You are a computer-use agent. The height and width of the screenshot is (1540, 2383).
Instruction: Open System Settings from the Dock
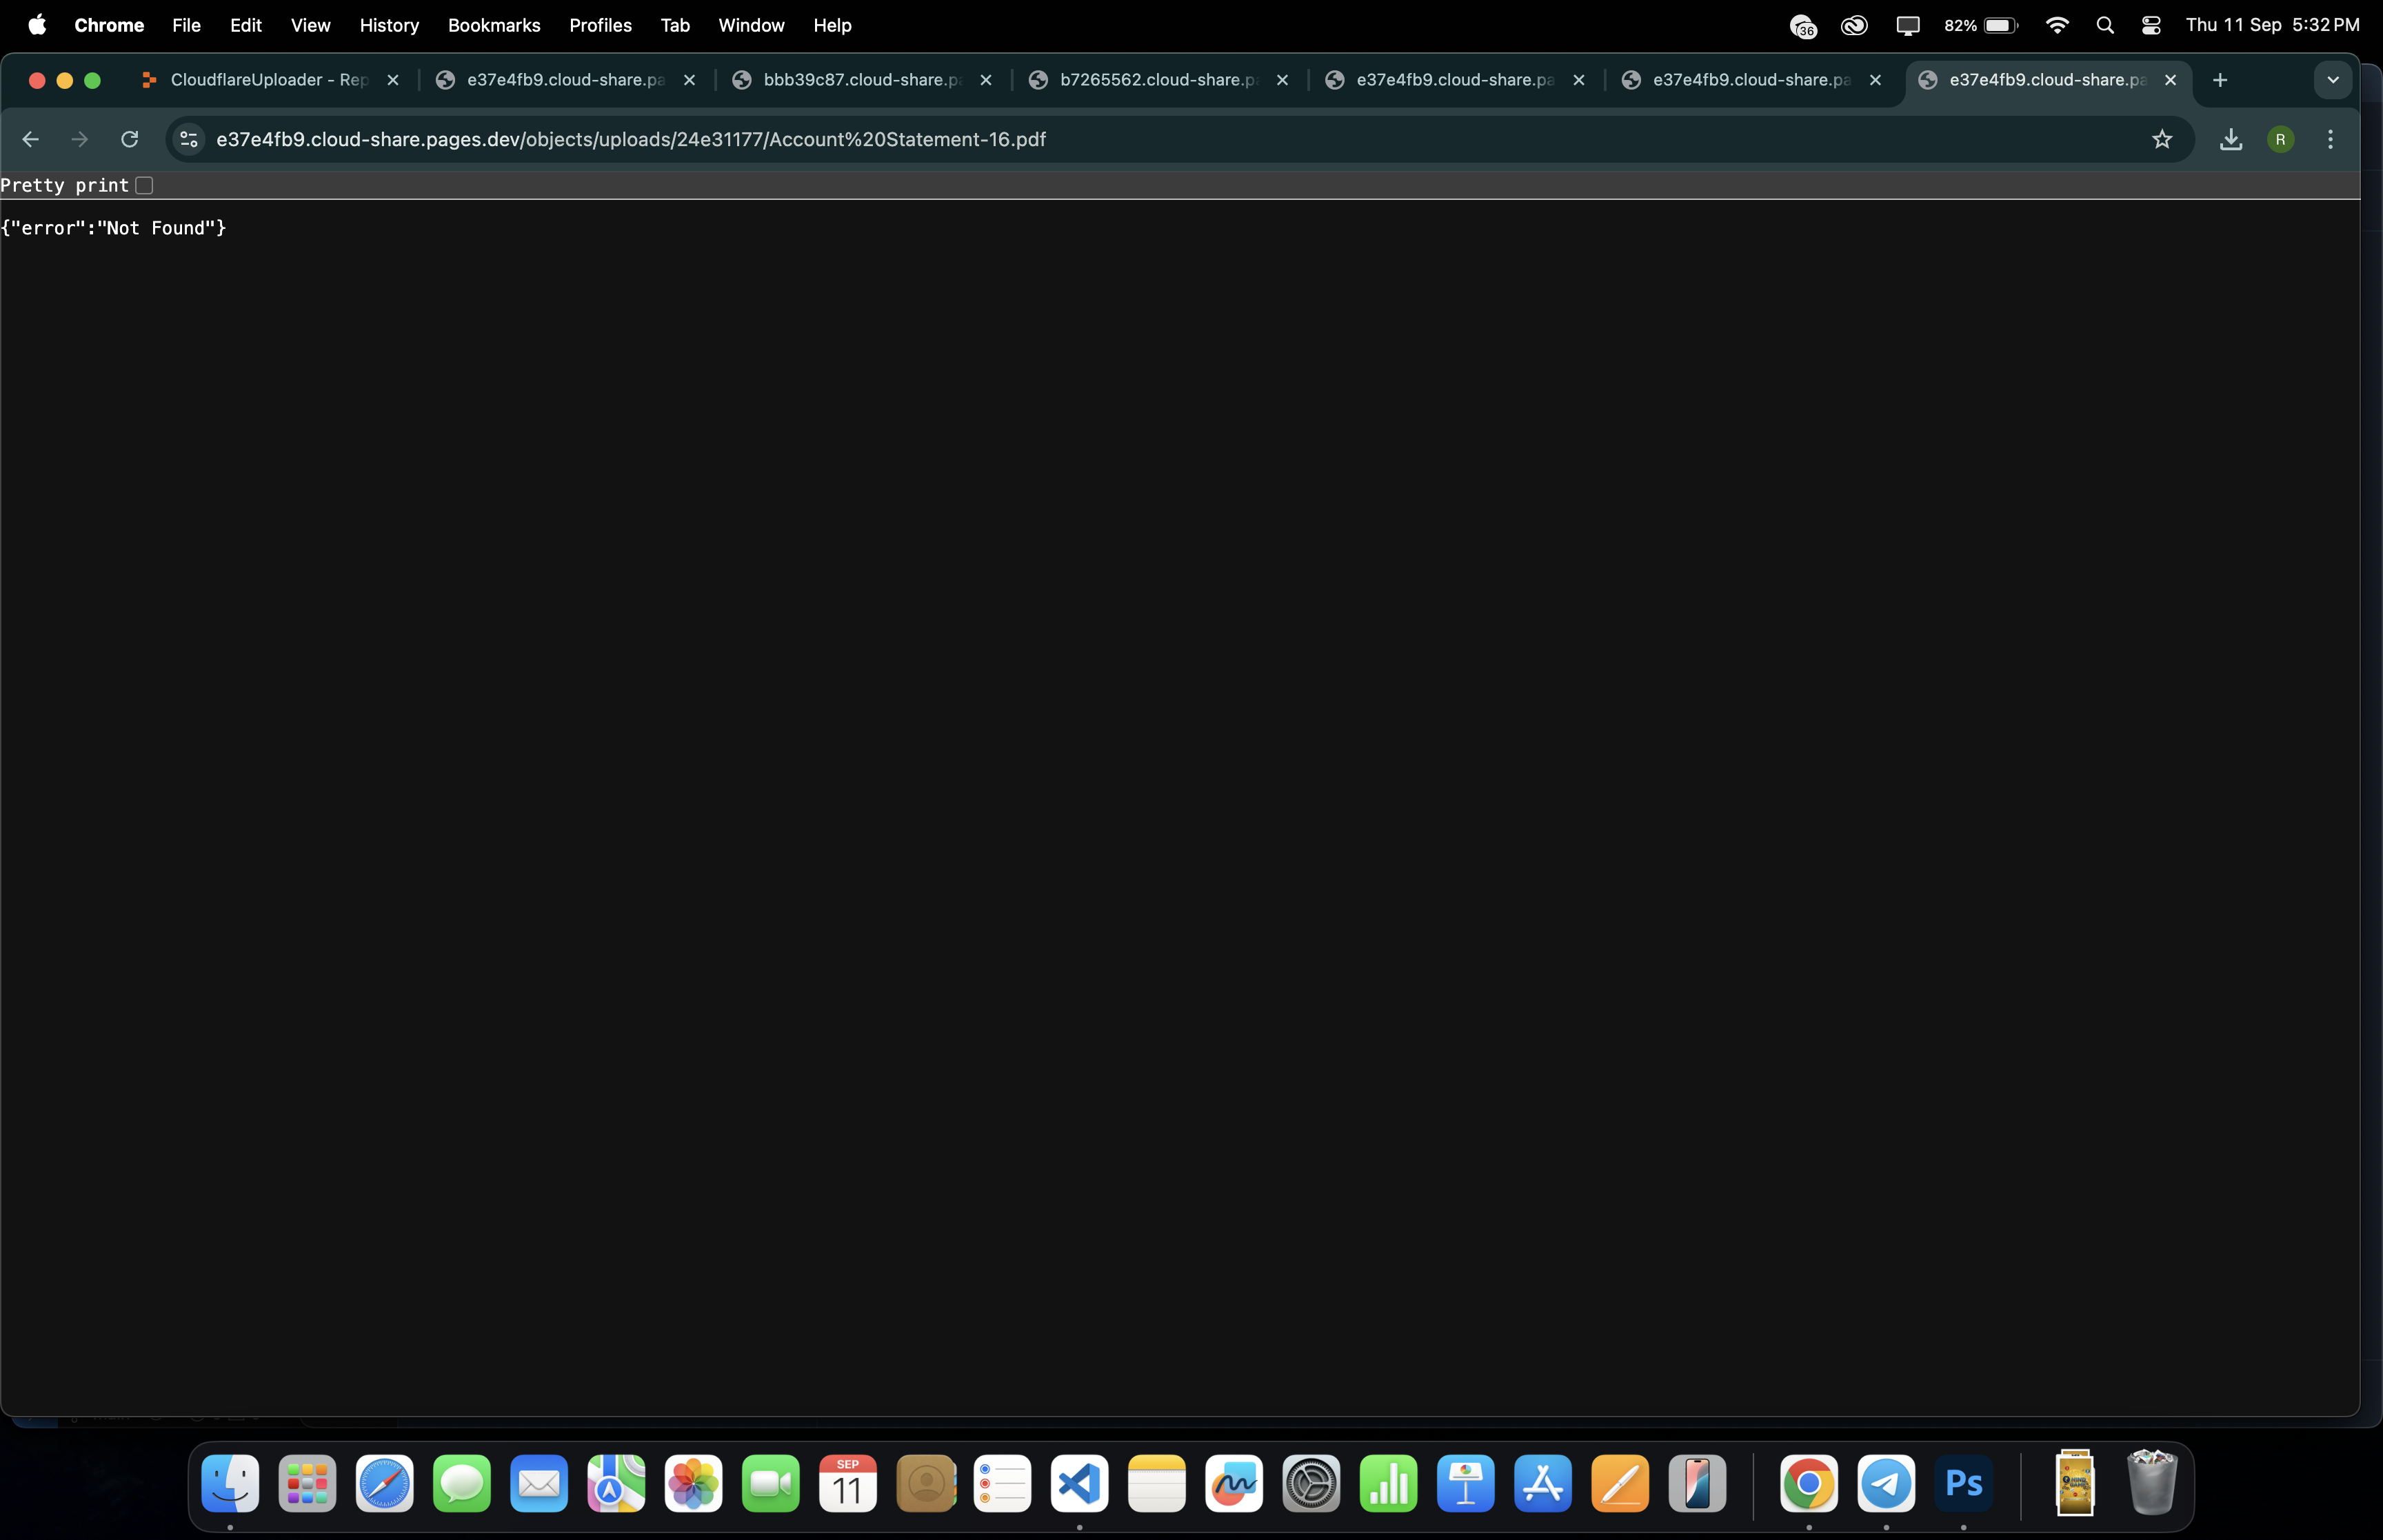[x=1312, y=1483]
